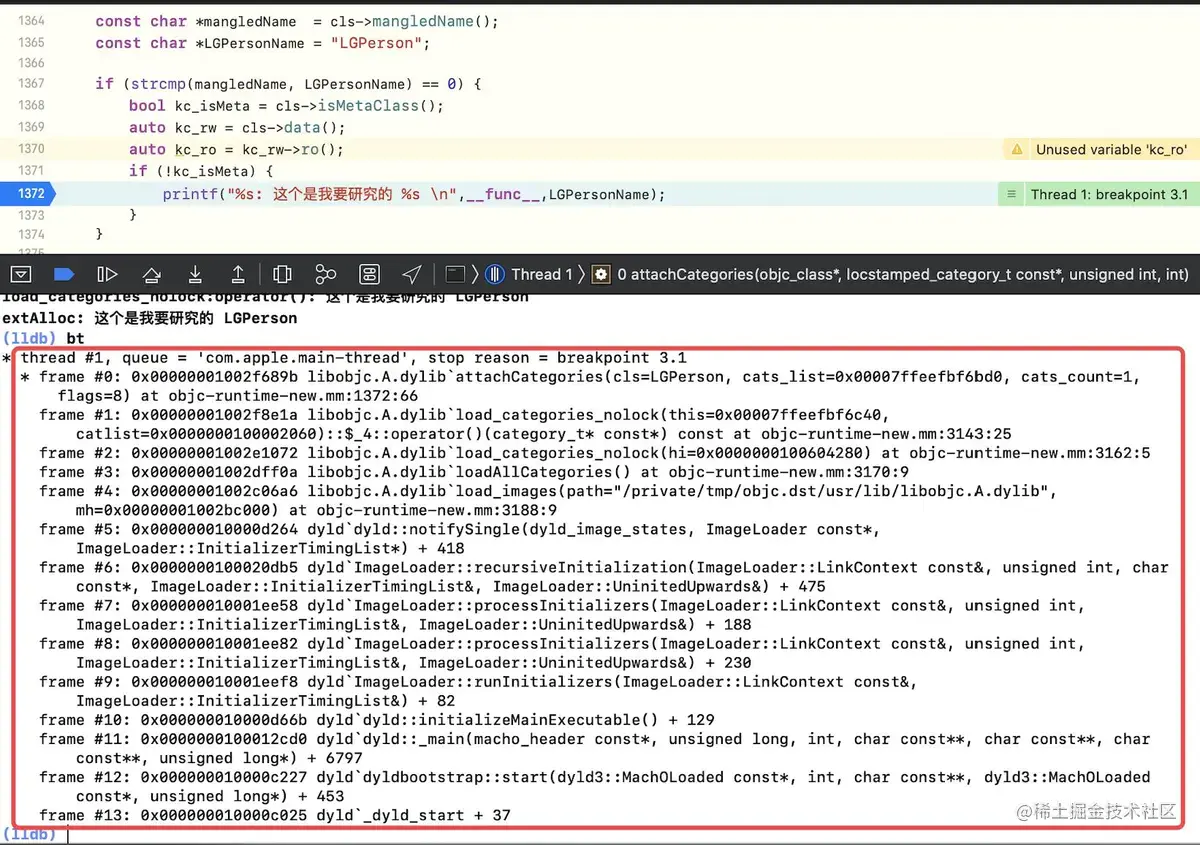Click the breakpoint marker on line 1372
This screenshot has height=845, width=1200.
pyautogui.click(x=28, y=194)
